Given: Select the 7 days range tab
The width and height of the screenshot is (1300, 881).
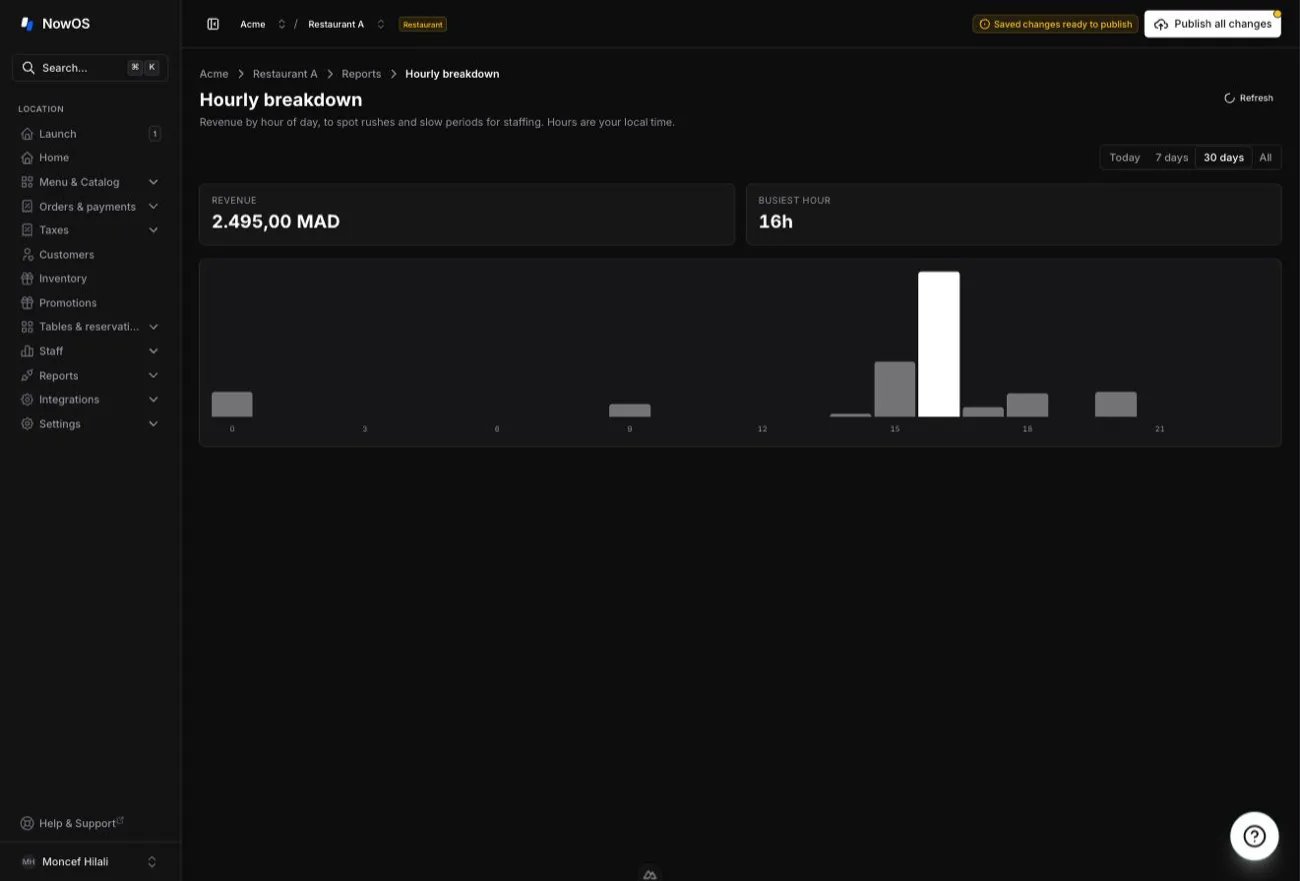Looking at the screenshot, I should pos(1171,158).
